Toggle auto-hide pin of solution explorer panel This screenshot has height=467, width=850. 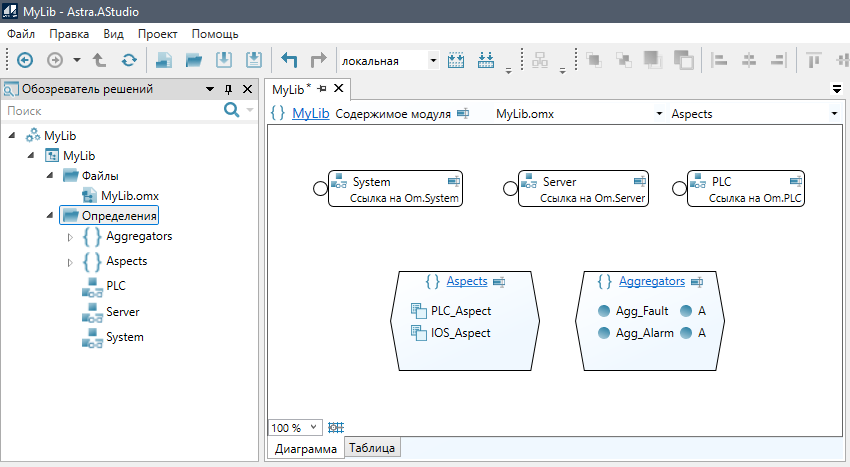(228, 89)
